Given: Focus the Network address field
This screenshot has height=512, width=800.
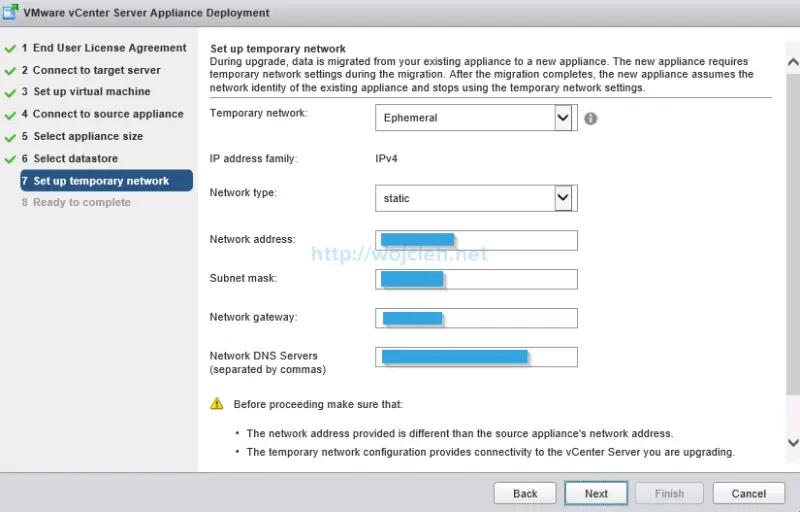Looking at the screenshot, I should (476, 240).
